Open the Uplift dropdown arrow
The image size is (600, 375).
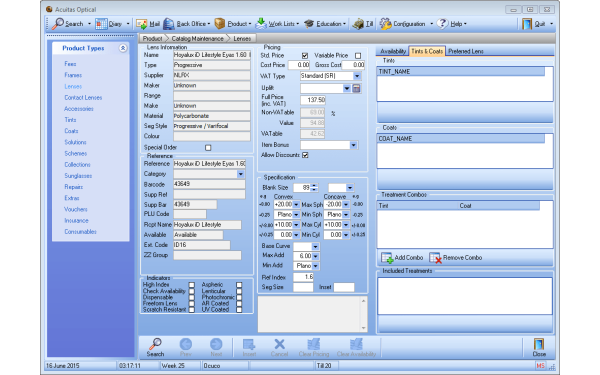pos(347,88)
